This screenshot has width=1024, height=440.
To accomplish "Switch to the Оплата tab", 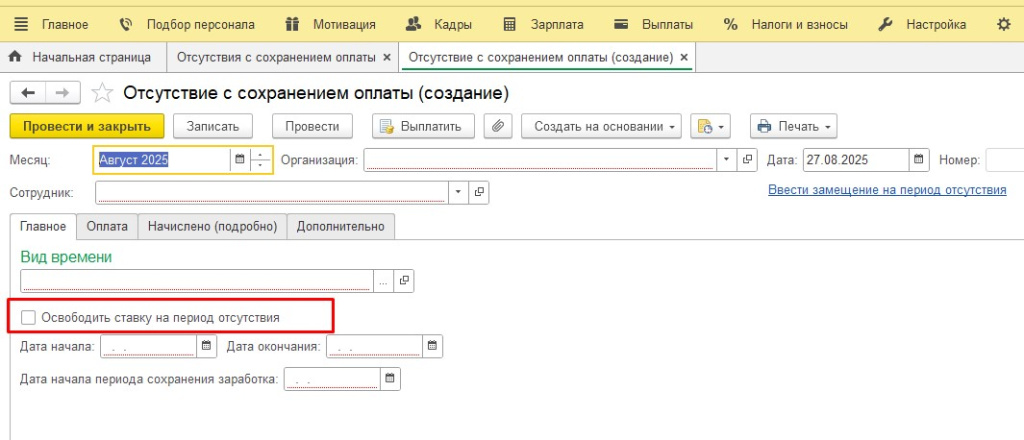I will pos(107,227).
